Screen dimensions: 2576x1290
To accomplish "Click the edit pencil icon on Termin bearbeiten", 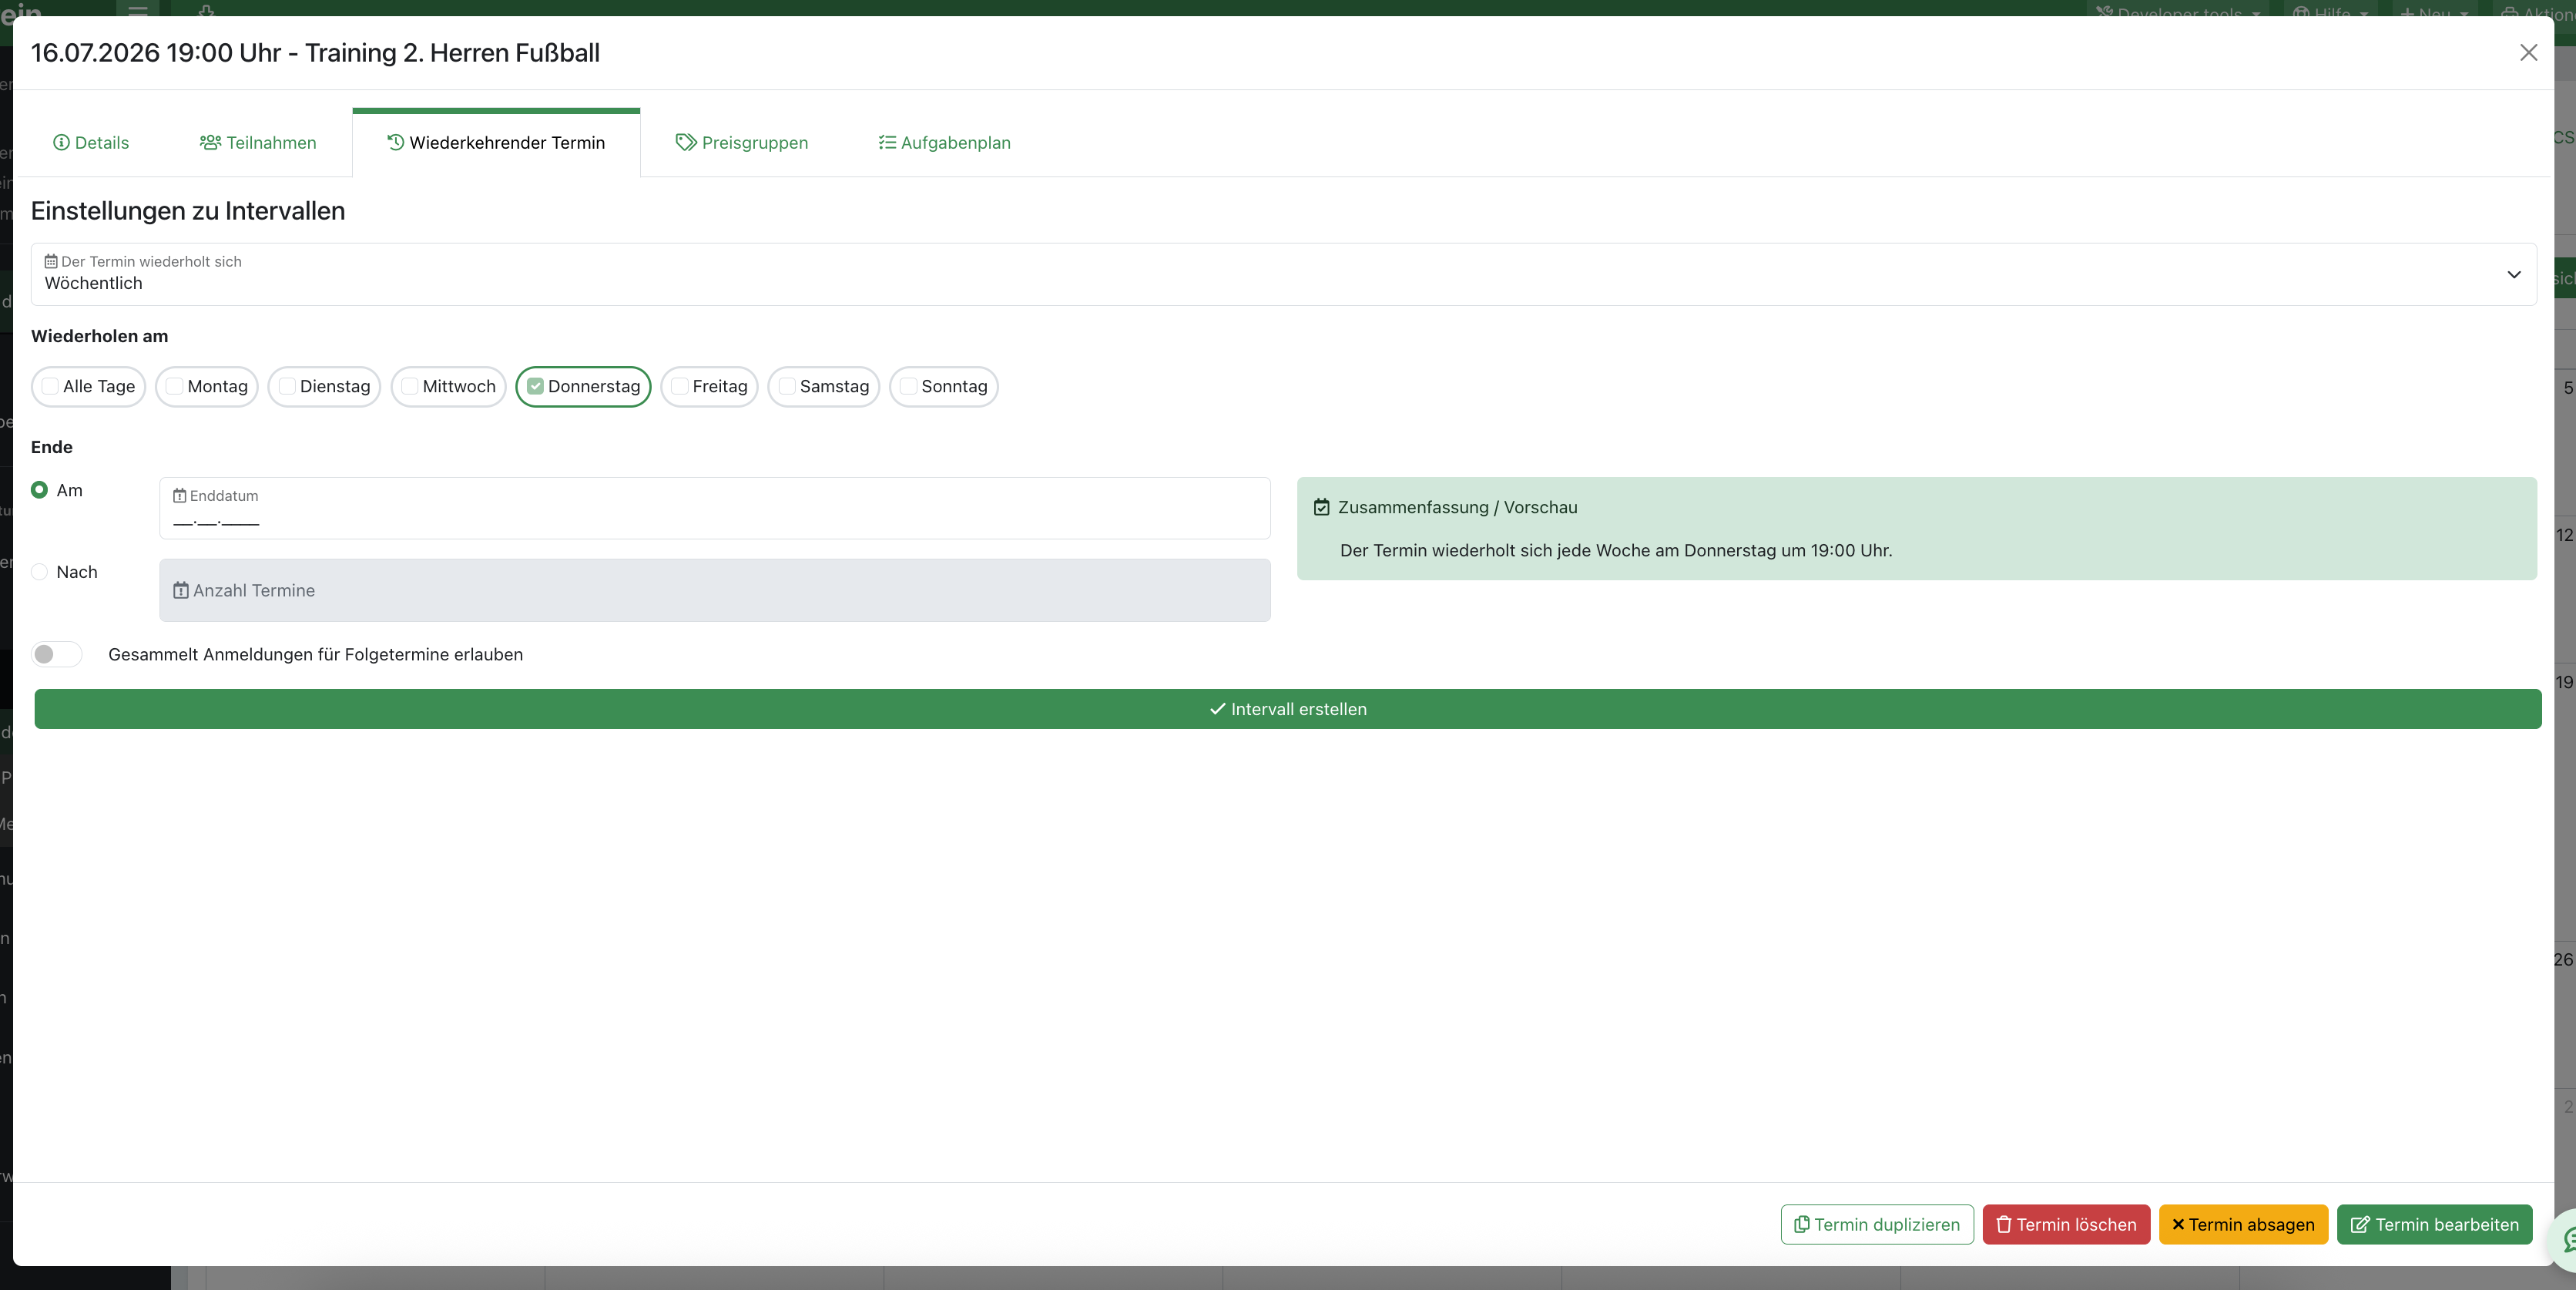I will [2360, 1224].
